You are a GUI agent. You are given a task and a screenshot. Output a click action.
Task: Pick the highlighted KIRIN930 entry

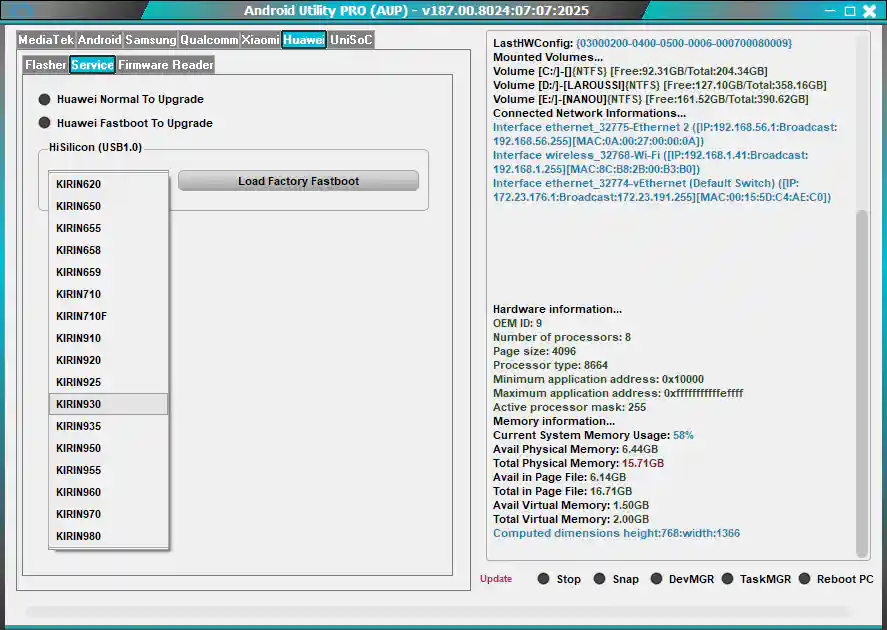pos(109,404)
